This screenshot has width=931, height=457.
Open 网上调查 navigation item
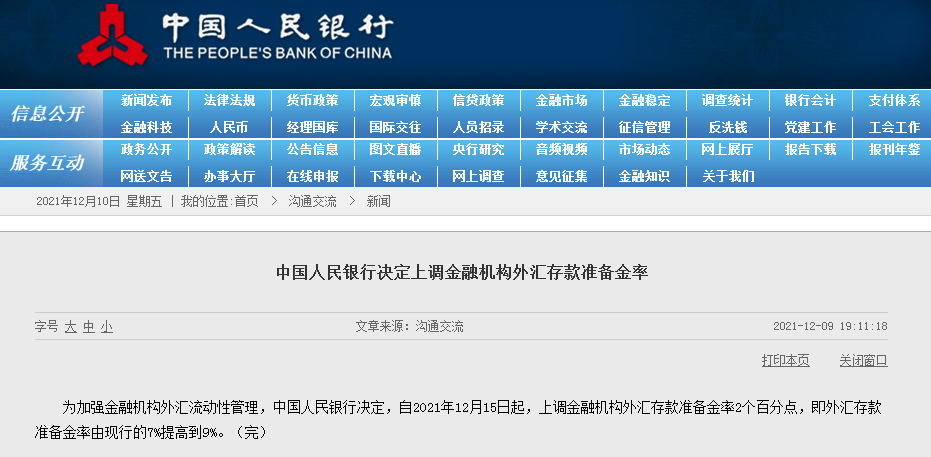pos(478,176)
